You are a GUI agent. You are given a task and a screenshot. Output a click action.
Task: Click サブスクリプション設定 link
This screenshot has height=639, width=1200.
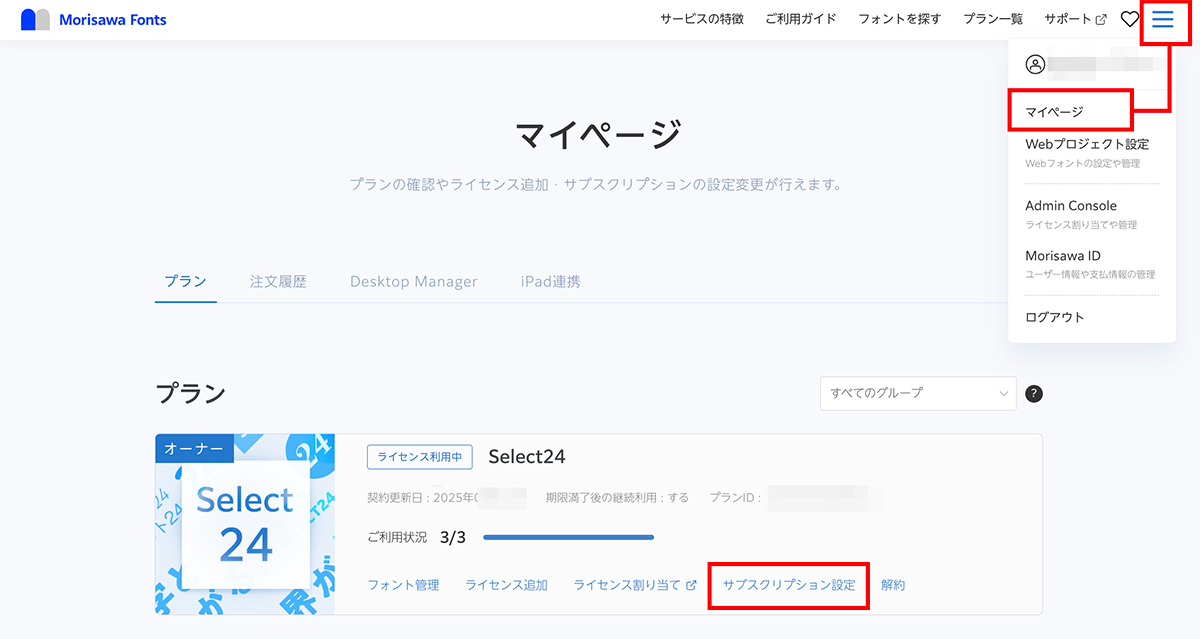pyautogui.click(x=789, y=585)
